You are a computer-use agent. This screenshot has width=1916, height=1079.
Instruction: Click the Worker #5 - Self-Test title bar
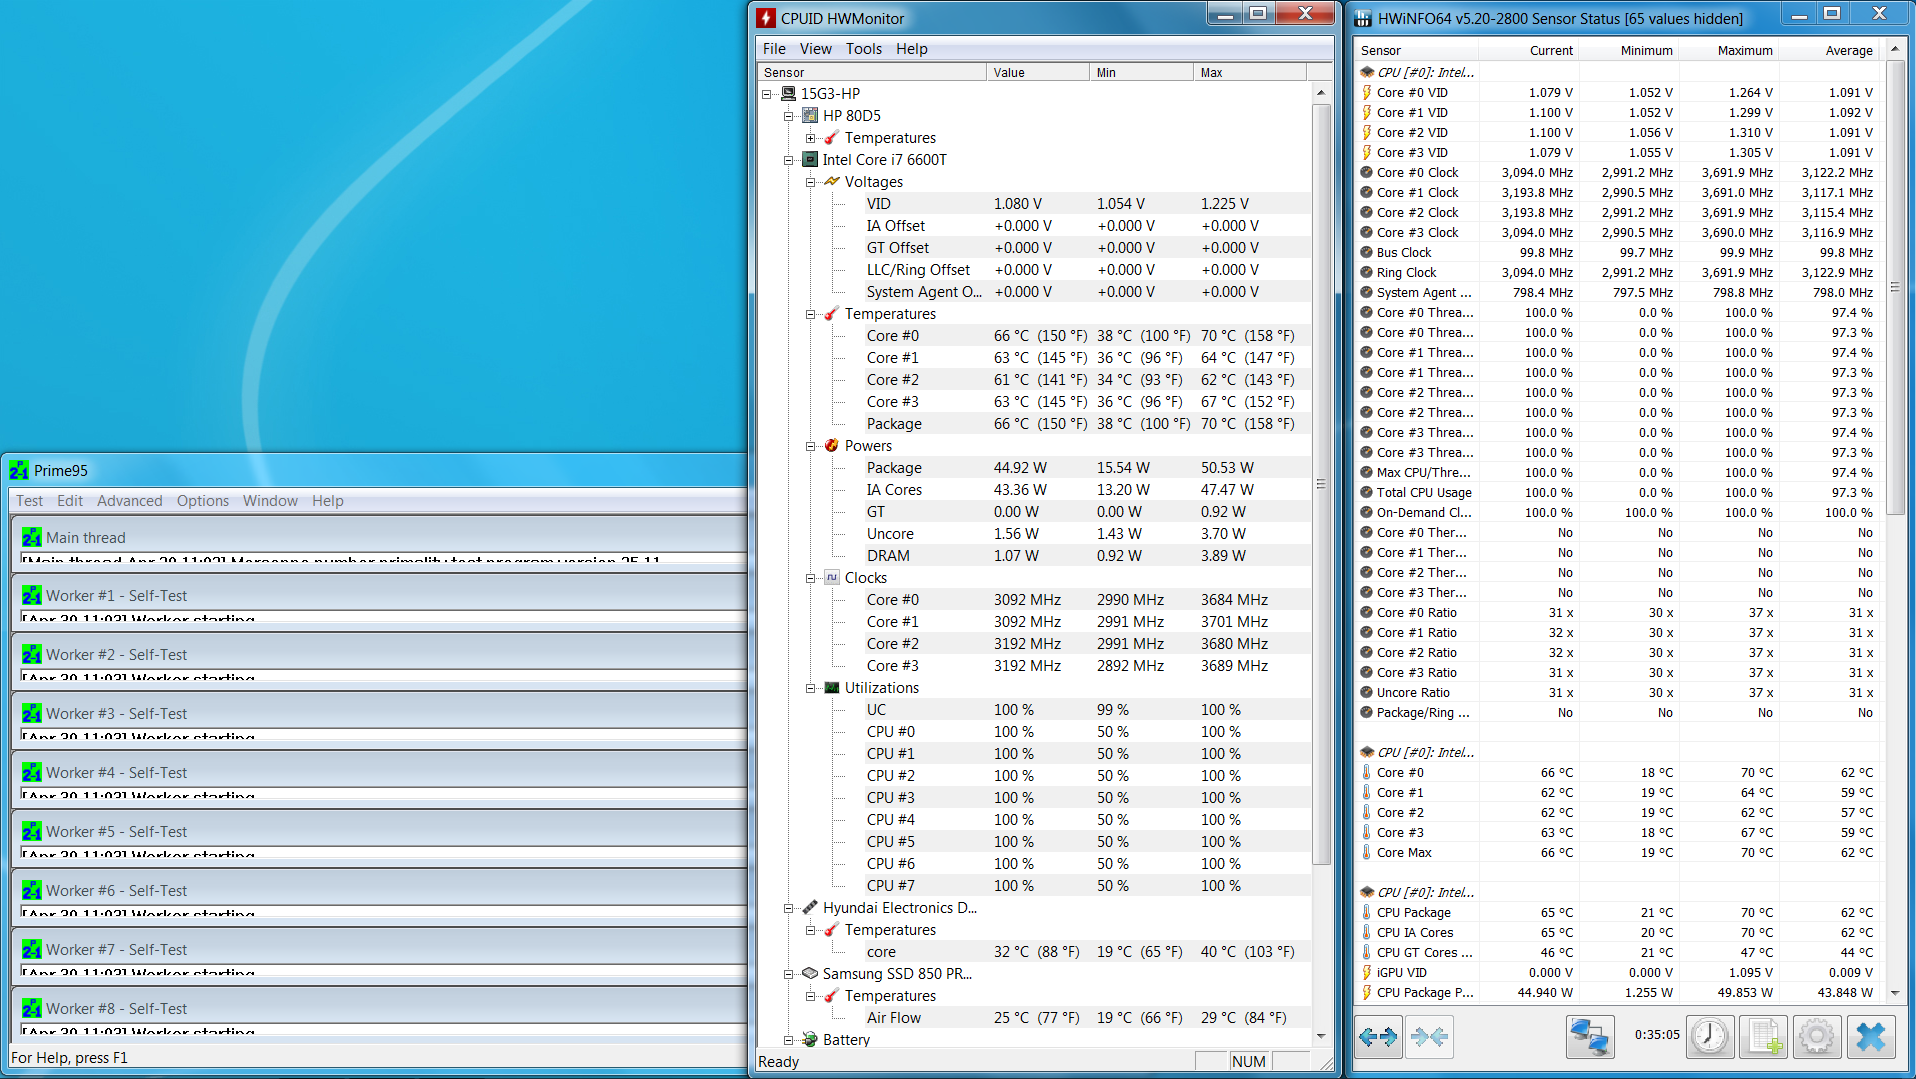pos(380,831)
